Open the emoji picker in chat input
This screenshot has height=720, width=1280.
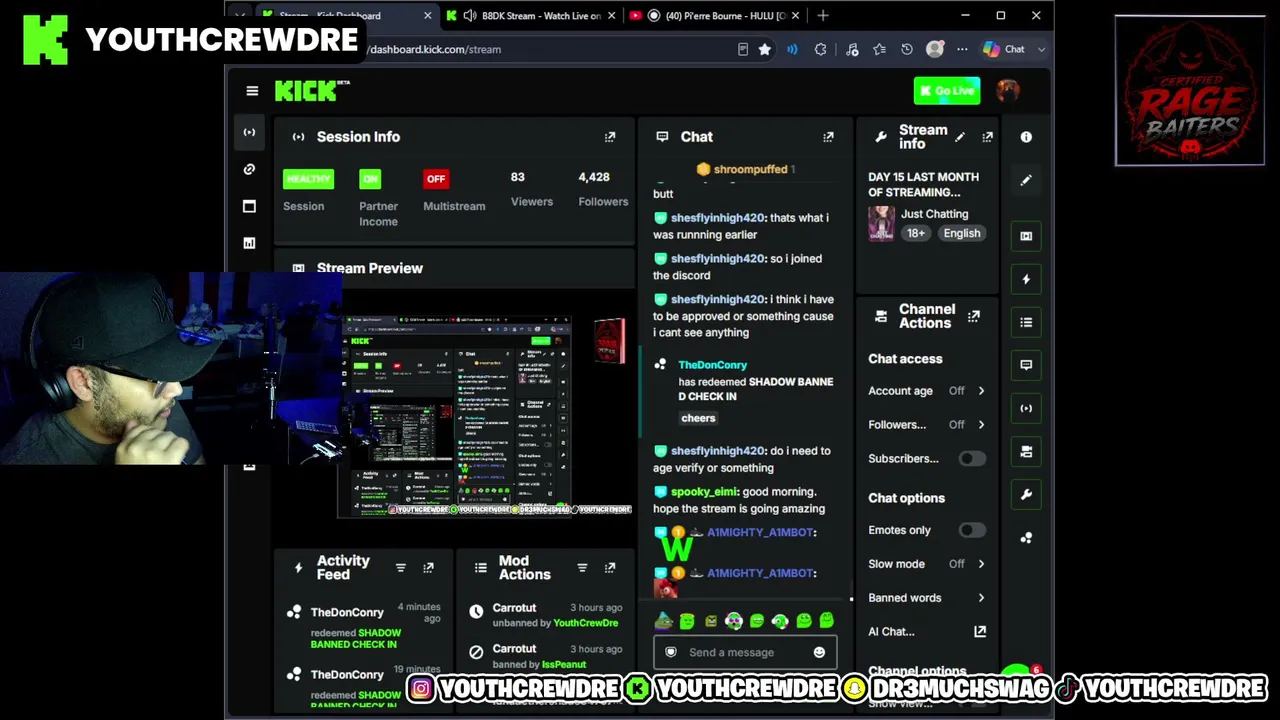[819, 653]
